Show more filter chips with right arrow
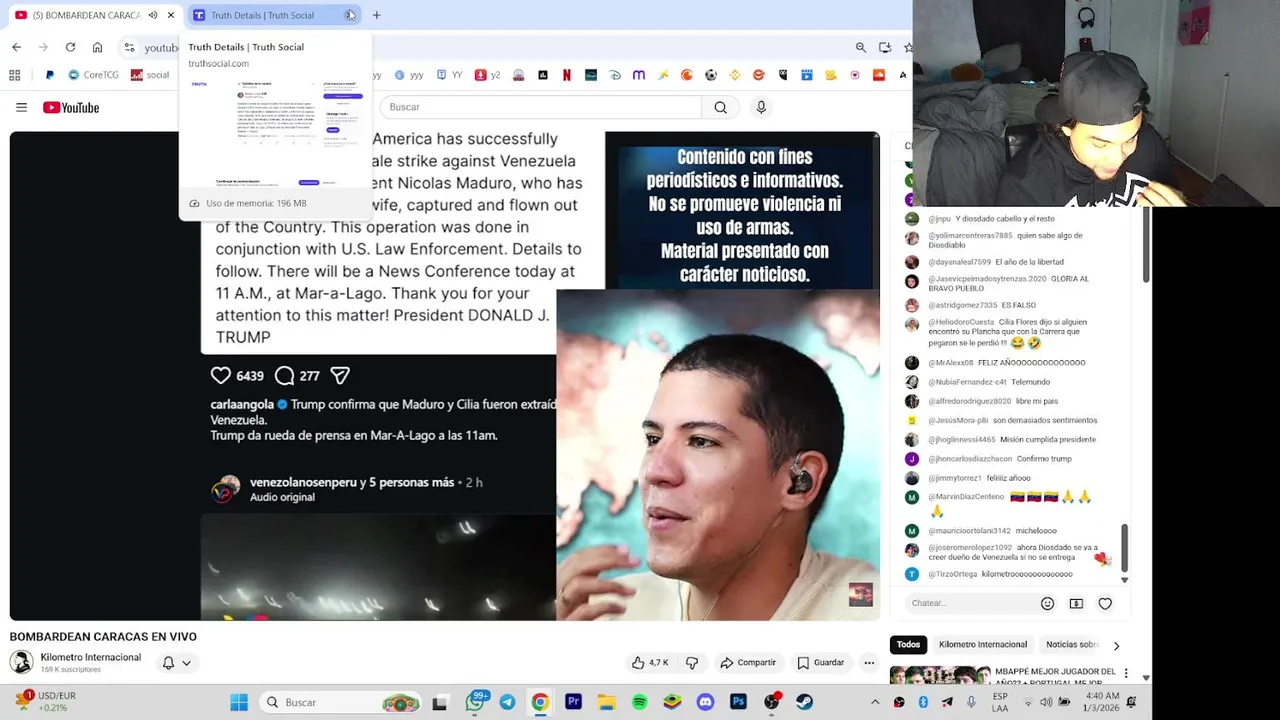The width and height of the screenshot is (1280, 720). click(1116, 645)
